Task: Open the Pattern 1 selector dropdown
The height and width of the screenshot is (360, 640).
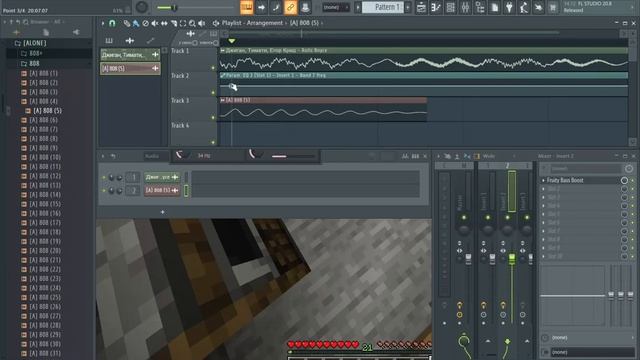Action: (x=382, y=7)
